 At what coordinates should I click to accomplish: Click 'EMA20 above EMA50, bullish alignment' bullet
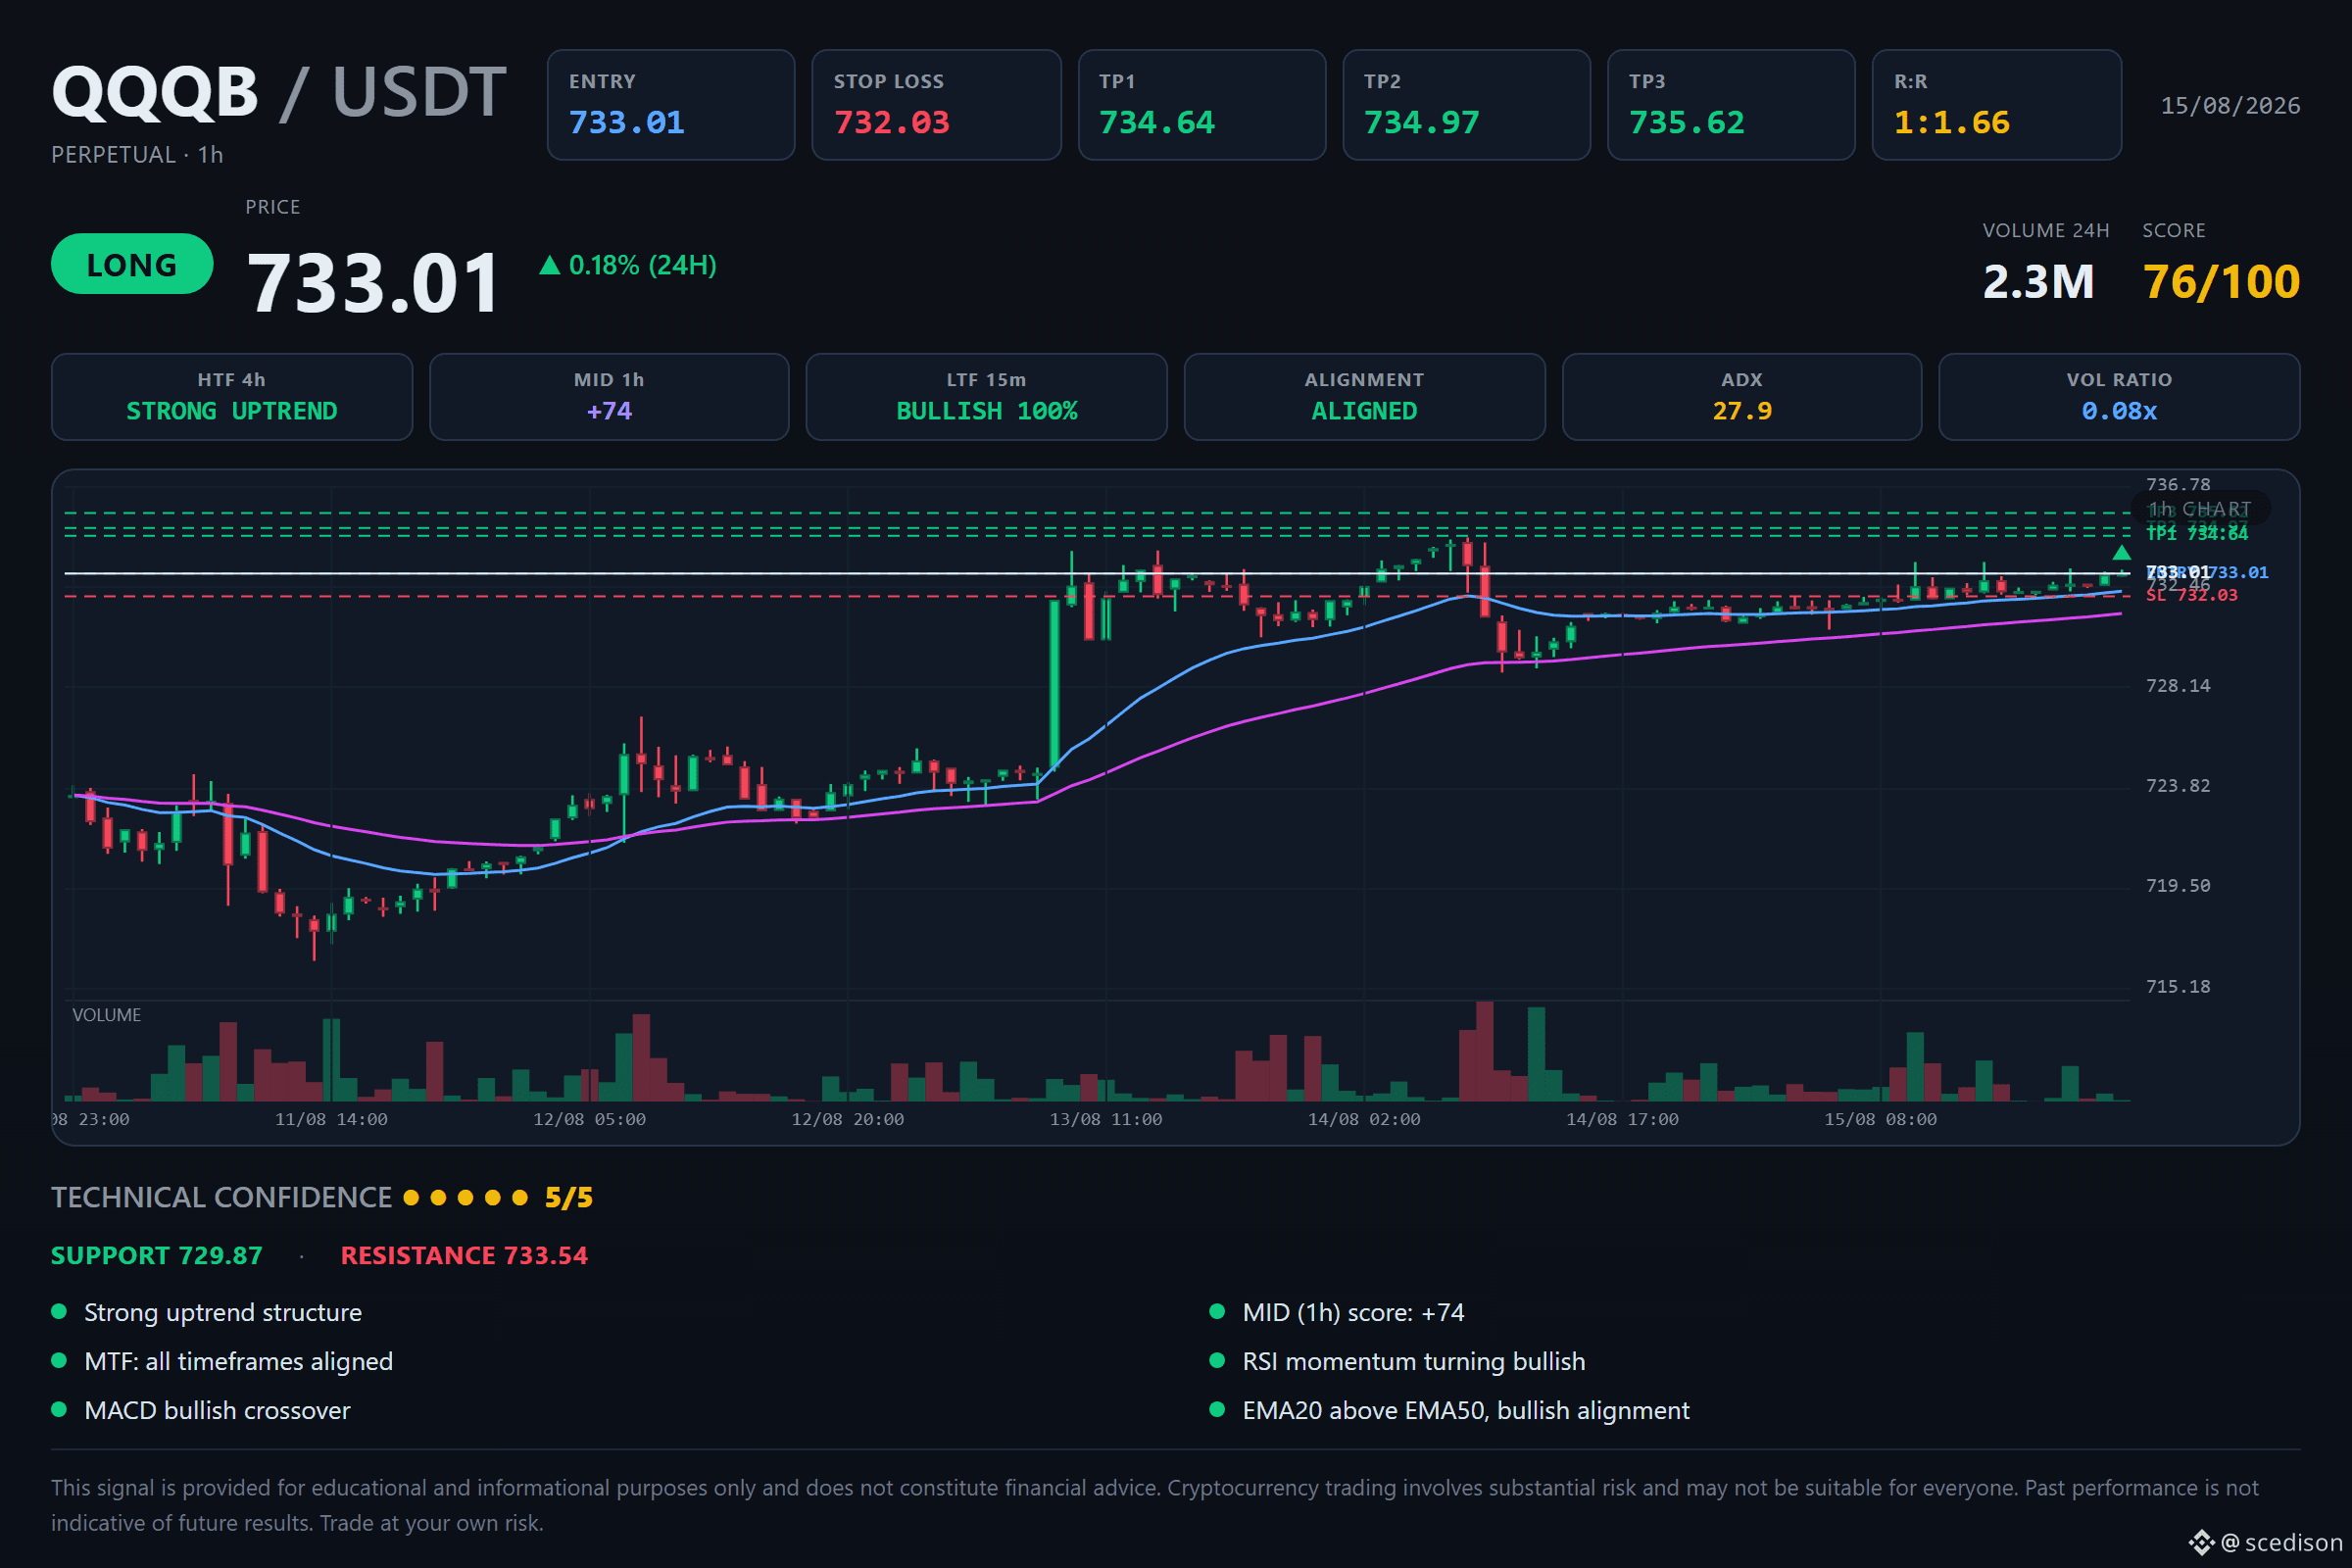[x=1466, y=1411]
